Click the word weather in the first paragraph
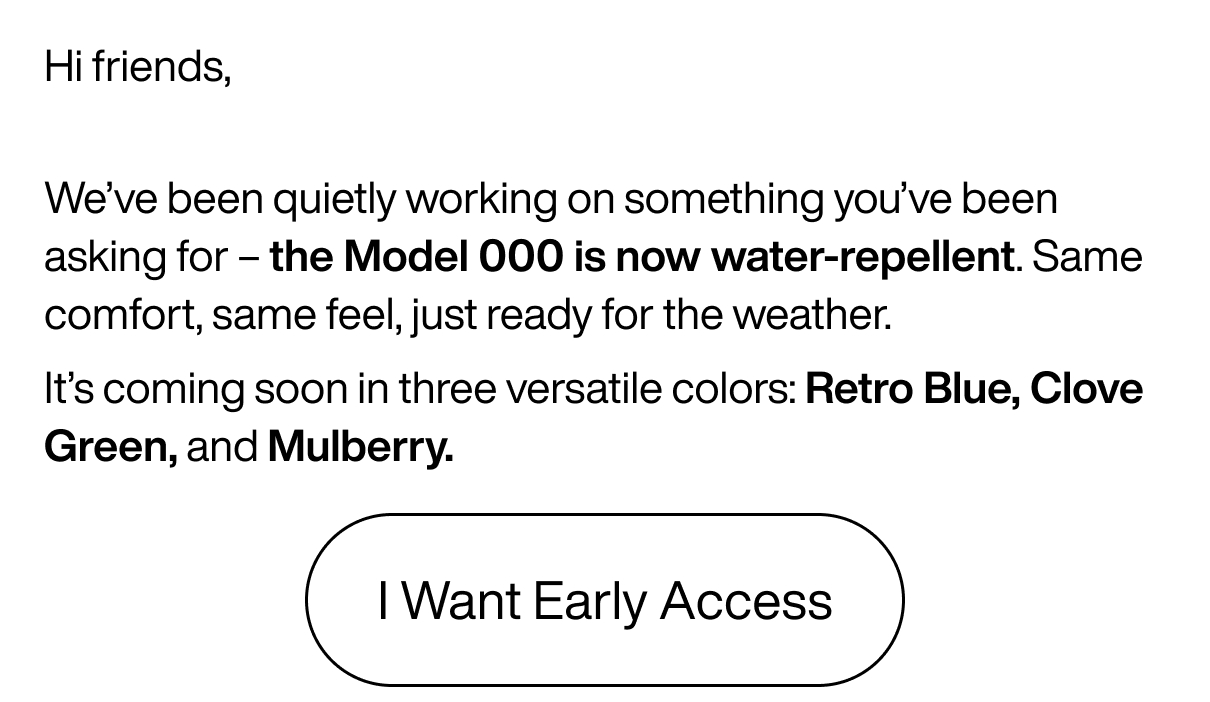This screenshot has height=702, width=1210. (812, 313)
